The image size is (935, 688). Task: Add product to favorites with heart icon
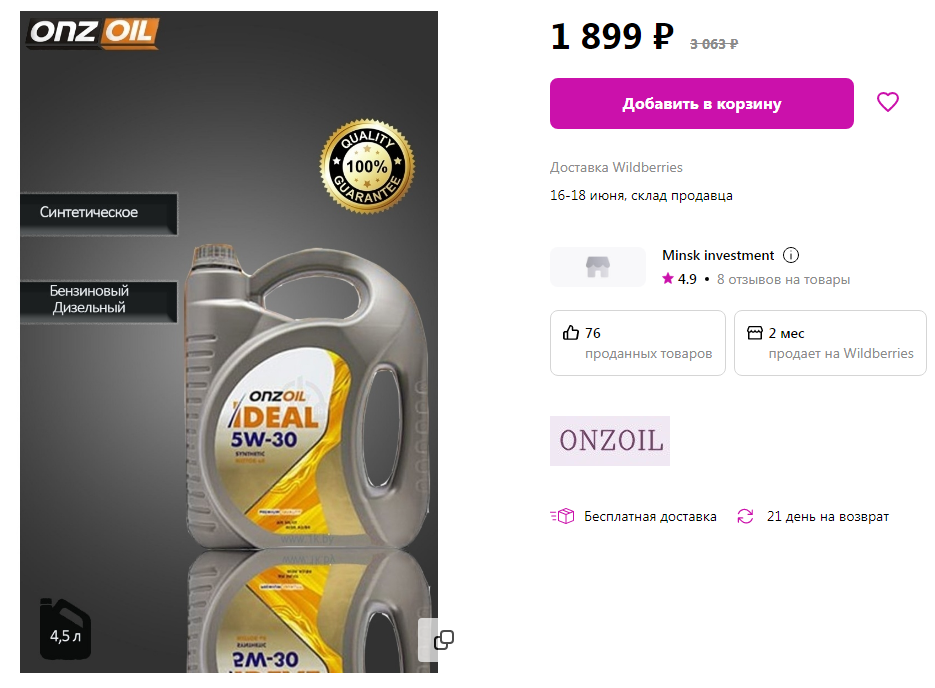[887, 102]
